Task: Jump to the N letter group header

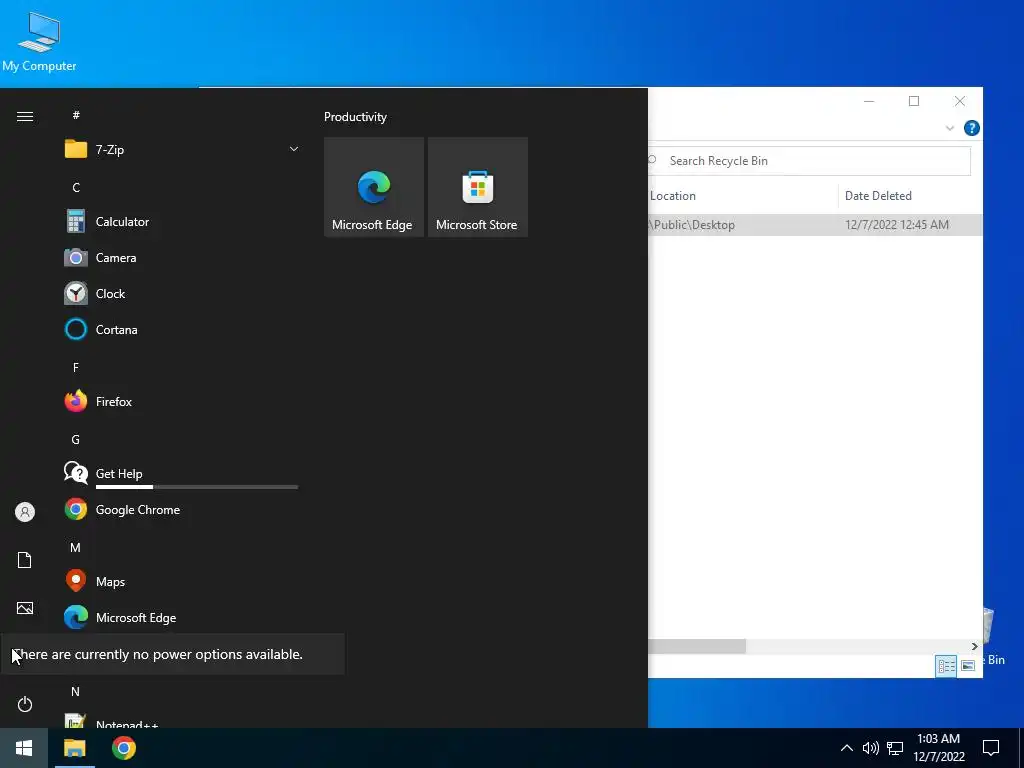Action: point(76,691)
